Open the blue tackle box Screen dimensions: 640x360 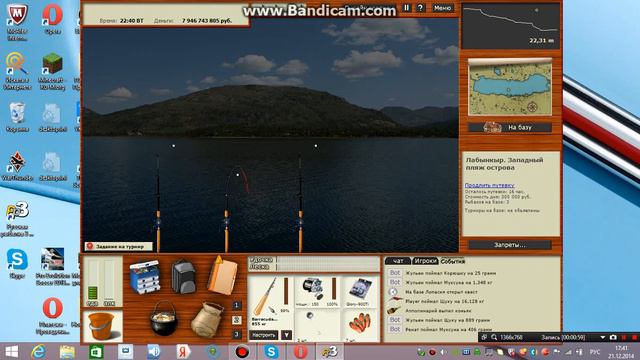tap(144, 277)
